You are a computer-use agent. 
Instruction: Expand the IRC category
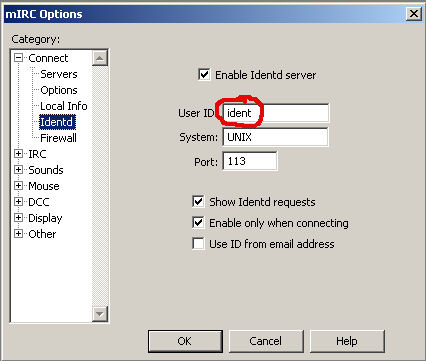click(x=19, y=154)
